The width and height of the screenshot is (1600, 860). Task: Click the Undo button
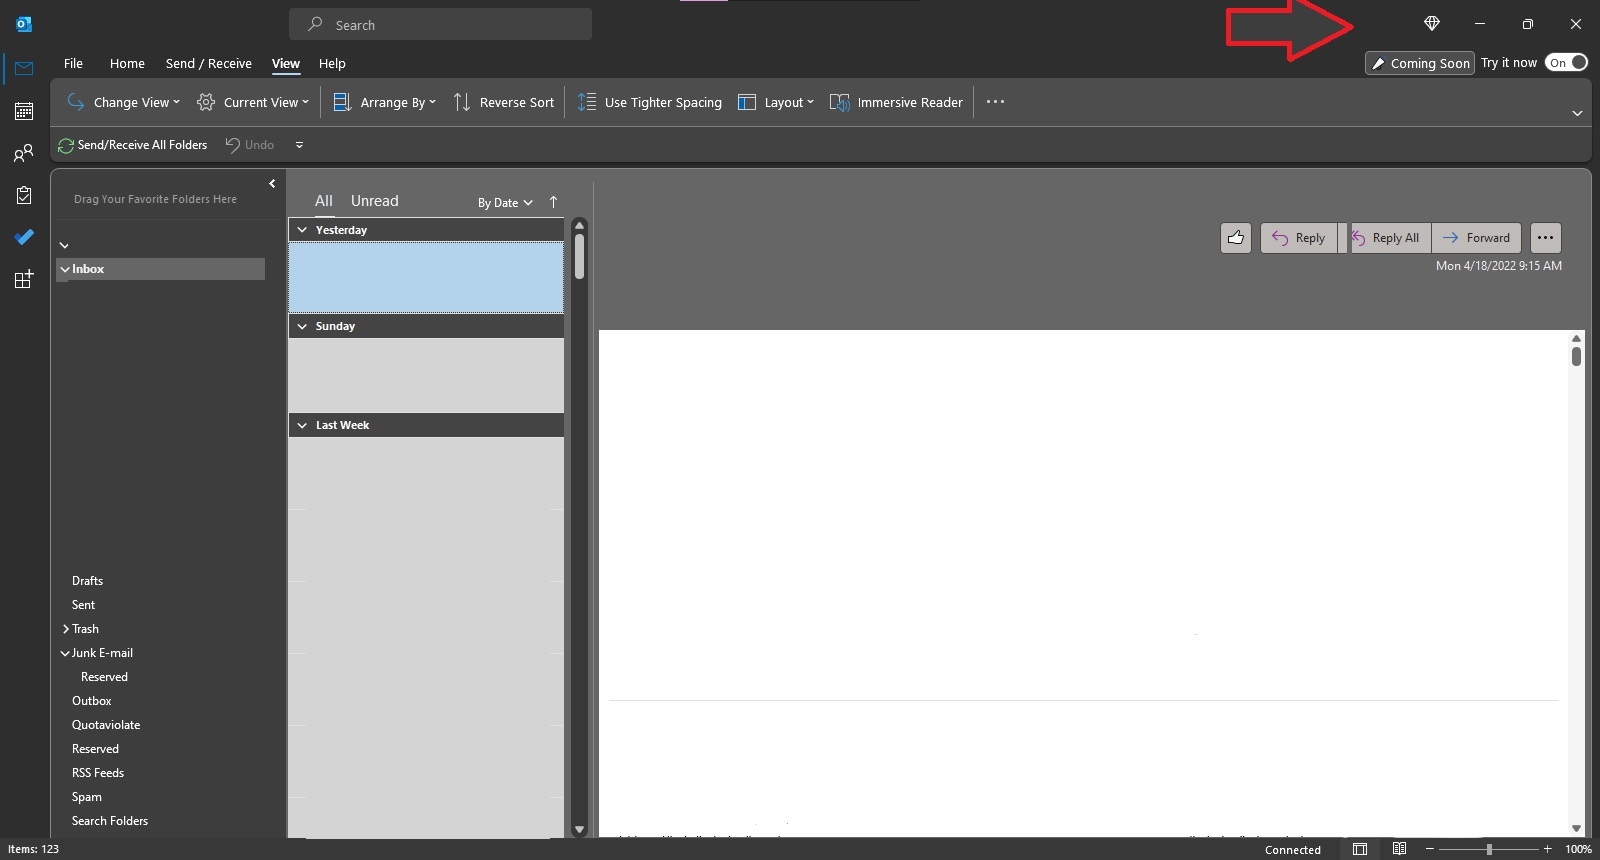[250, 145]
